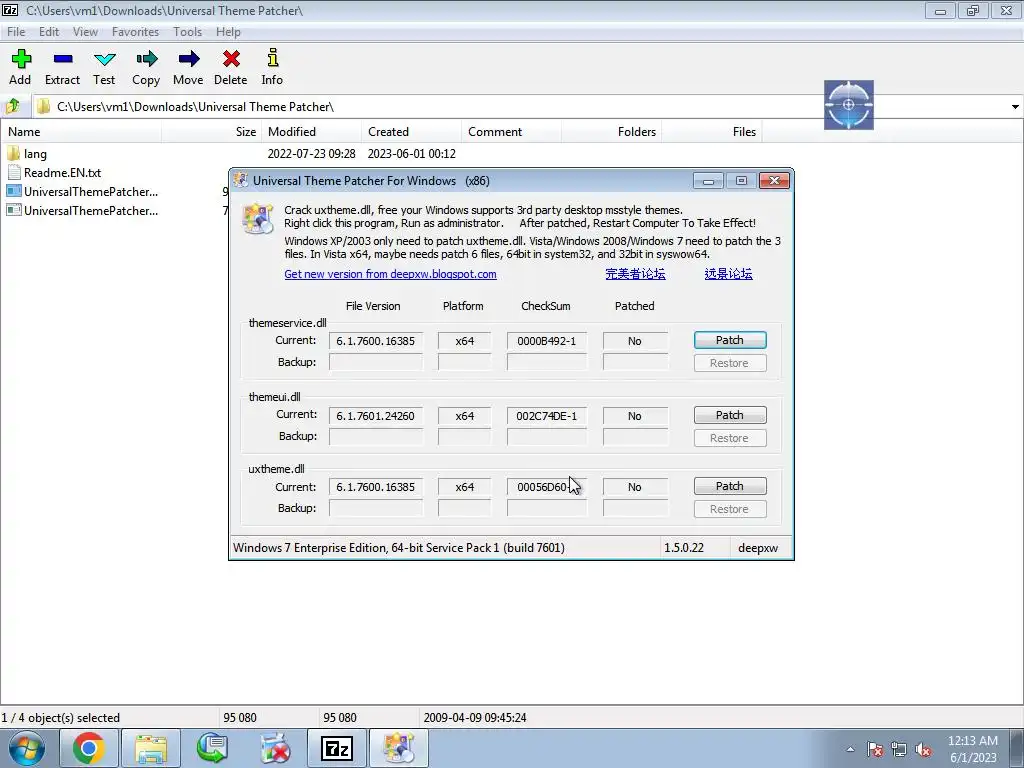
Task: Click the uxtheme.dll current file version field
Action: coord(376,487)
